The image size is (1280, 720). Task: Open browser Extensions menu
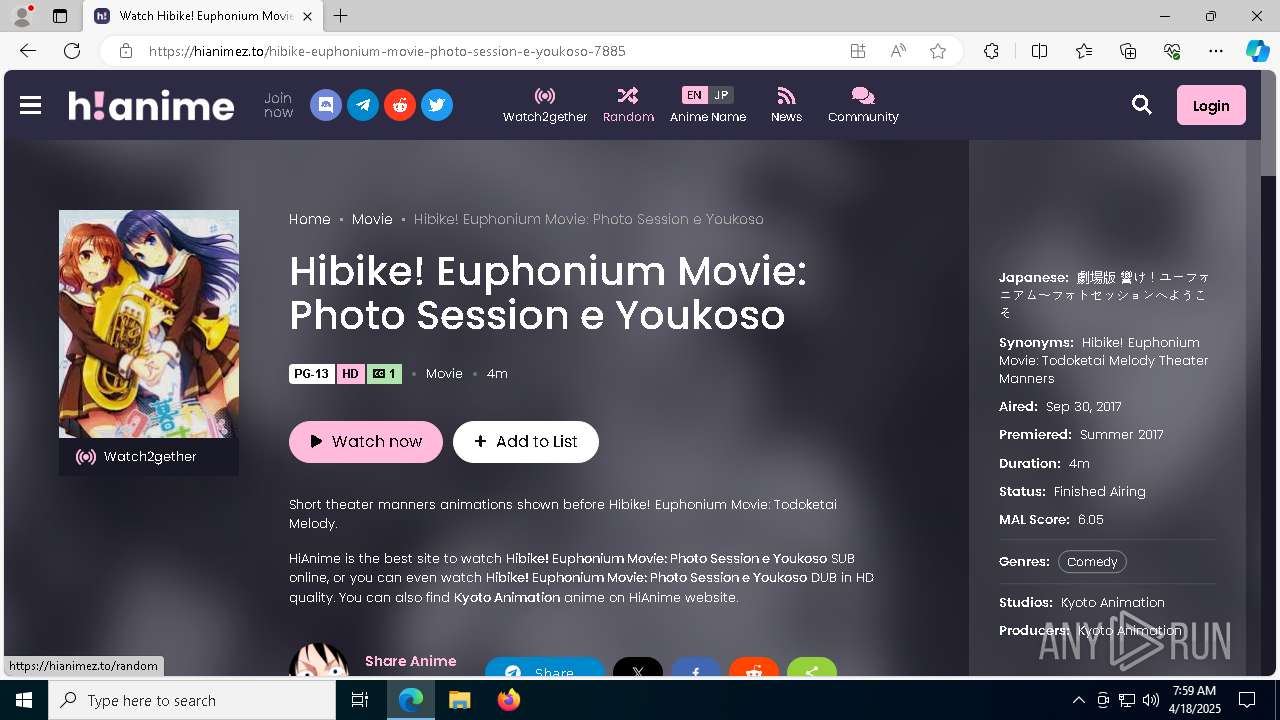point(991,51)
